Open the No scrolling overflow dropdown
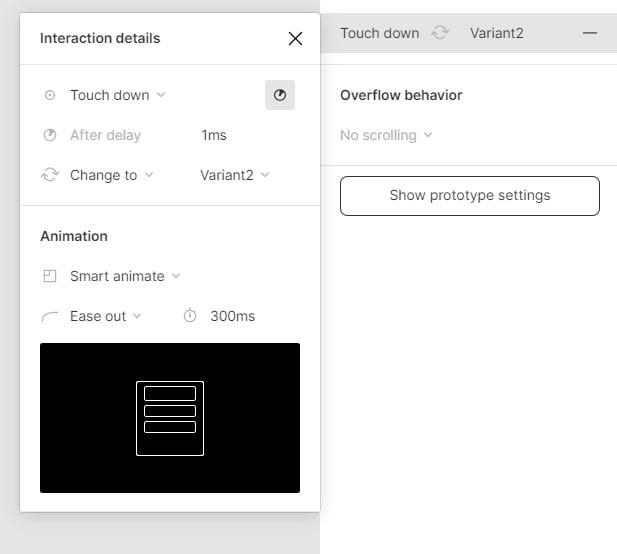Image resolution: width=617 pixels, height=554 pixels. (x=386, y=135)
